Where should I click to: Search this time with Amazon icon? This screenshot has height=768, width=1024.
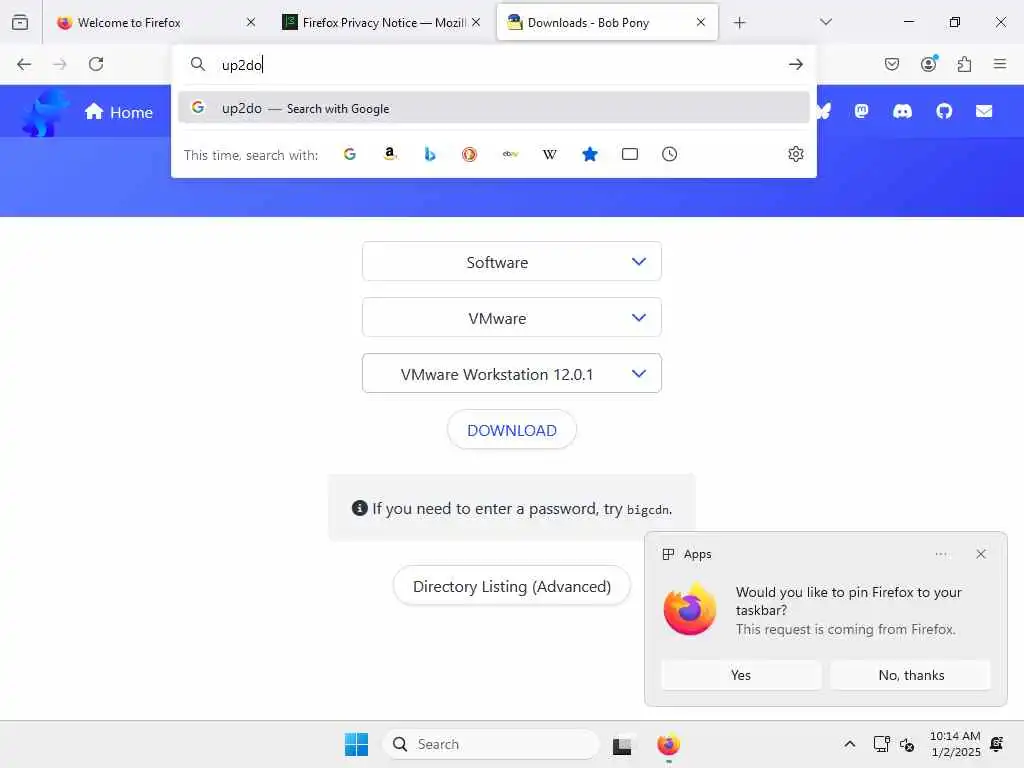click(390, 154)
